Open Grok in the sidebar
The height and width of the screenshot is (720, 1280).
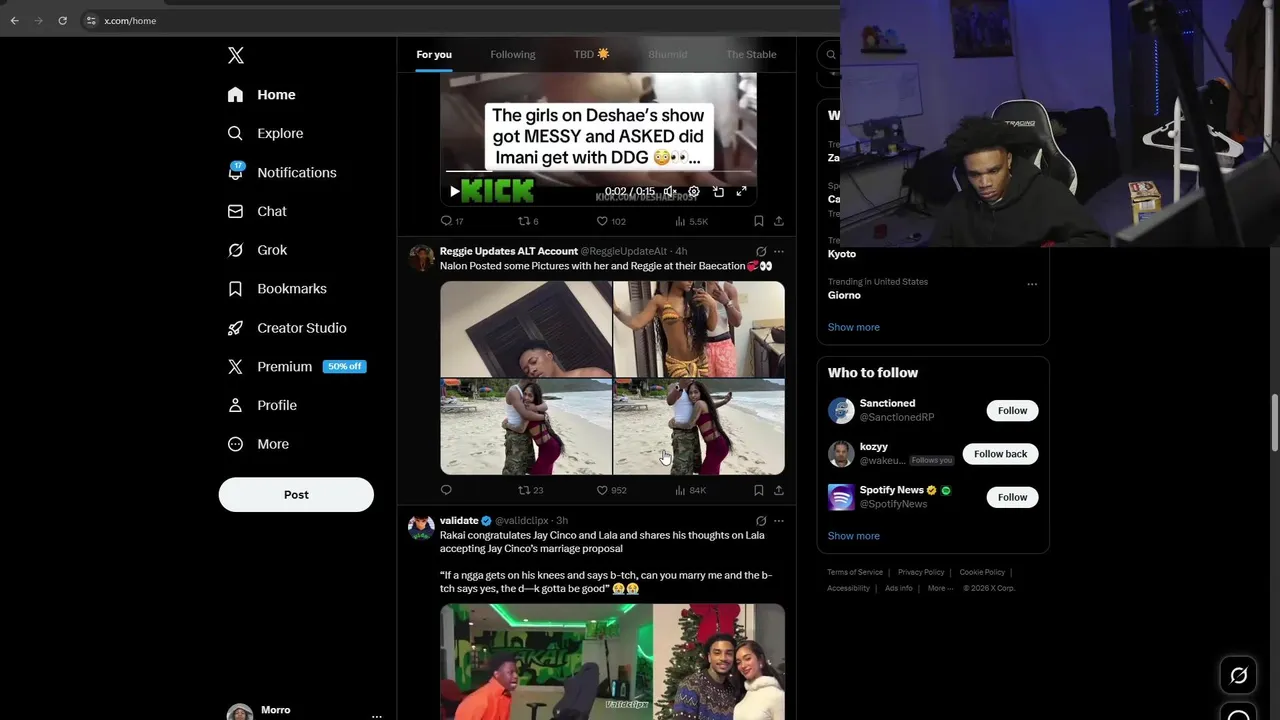click(x=256, y=250)
